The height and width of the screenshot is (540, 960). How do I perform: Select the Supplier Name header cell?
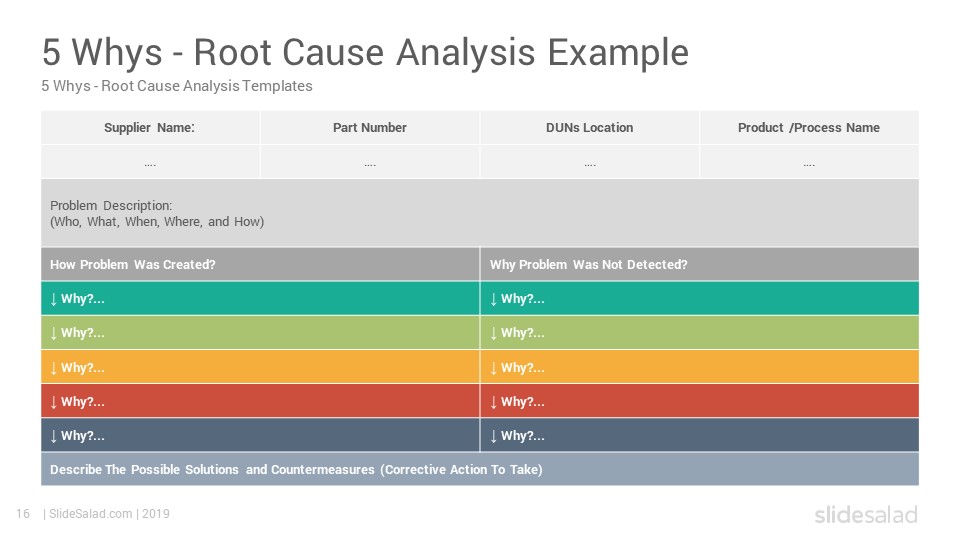tap(151, 127)
